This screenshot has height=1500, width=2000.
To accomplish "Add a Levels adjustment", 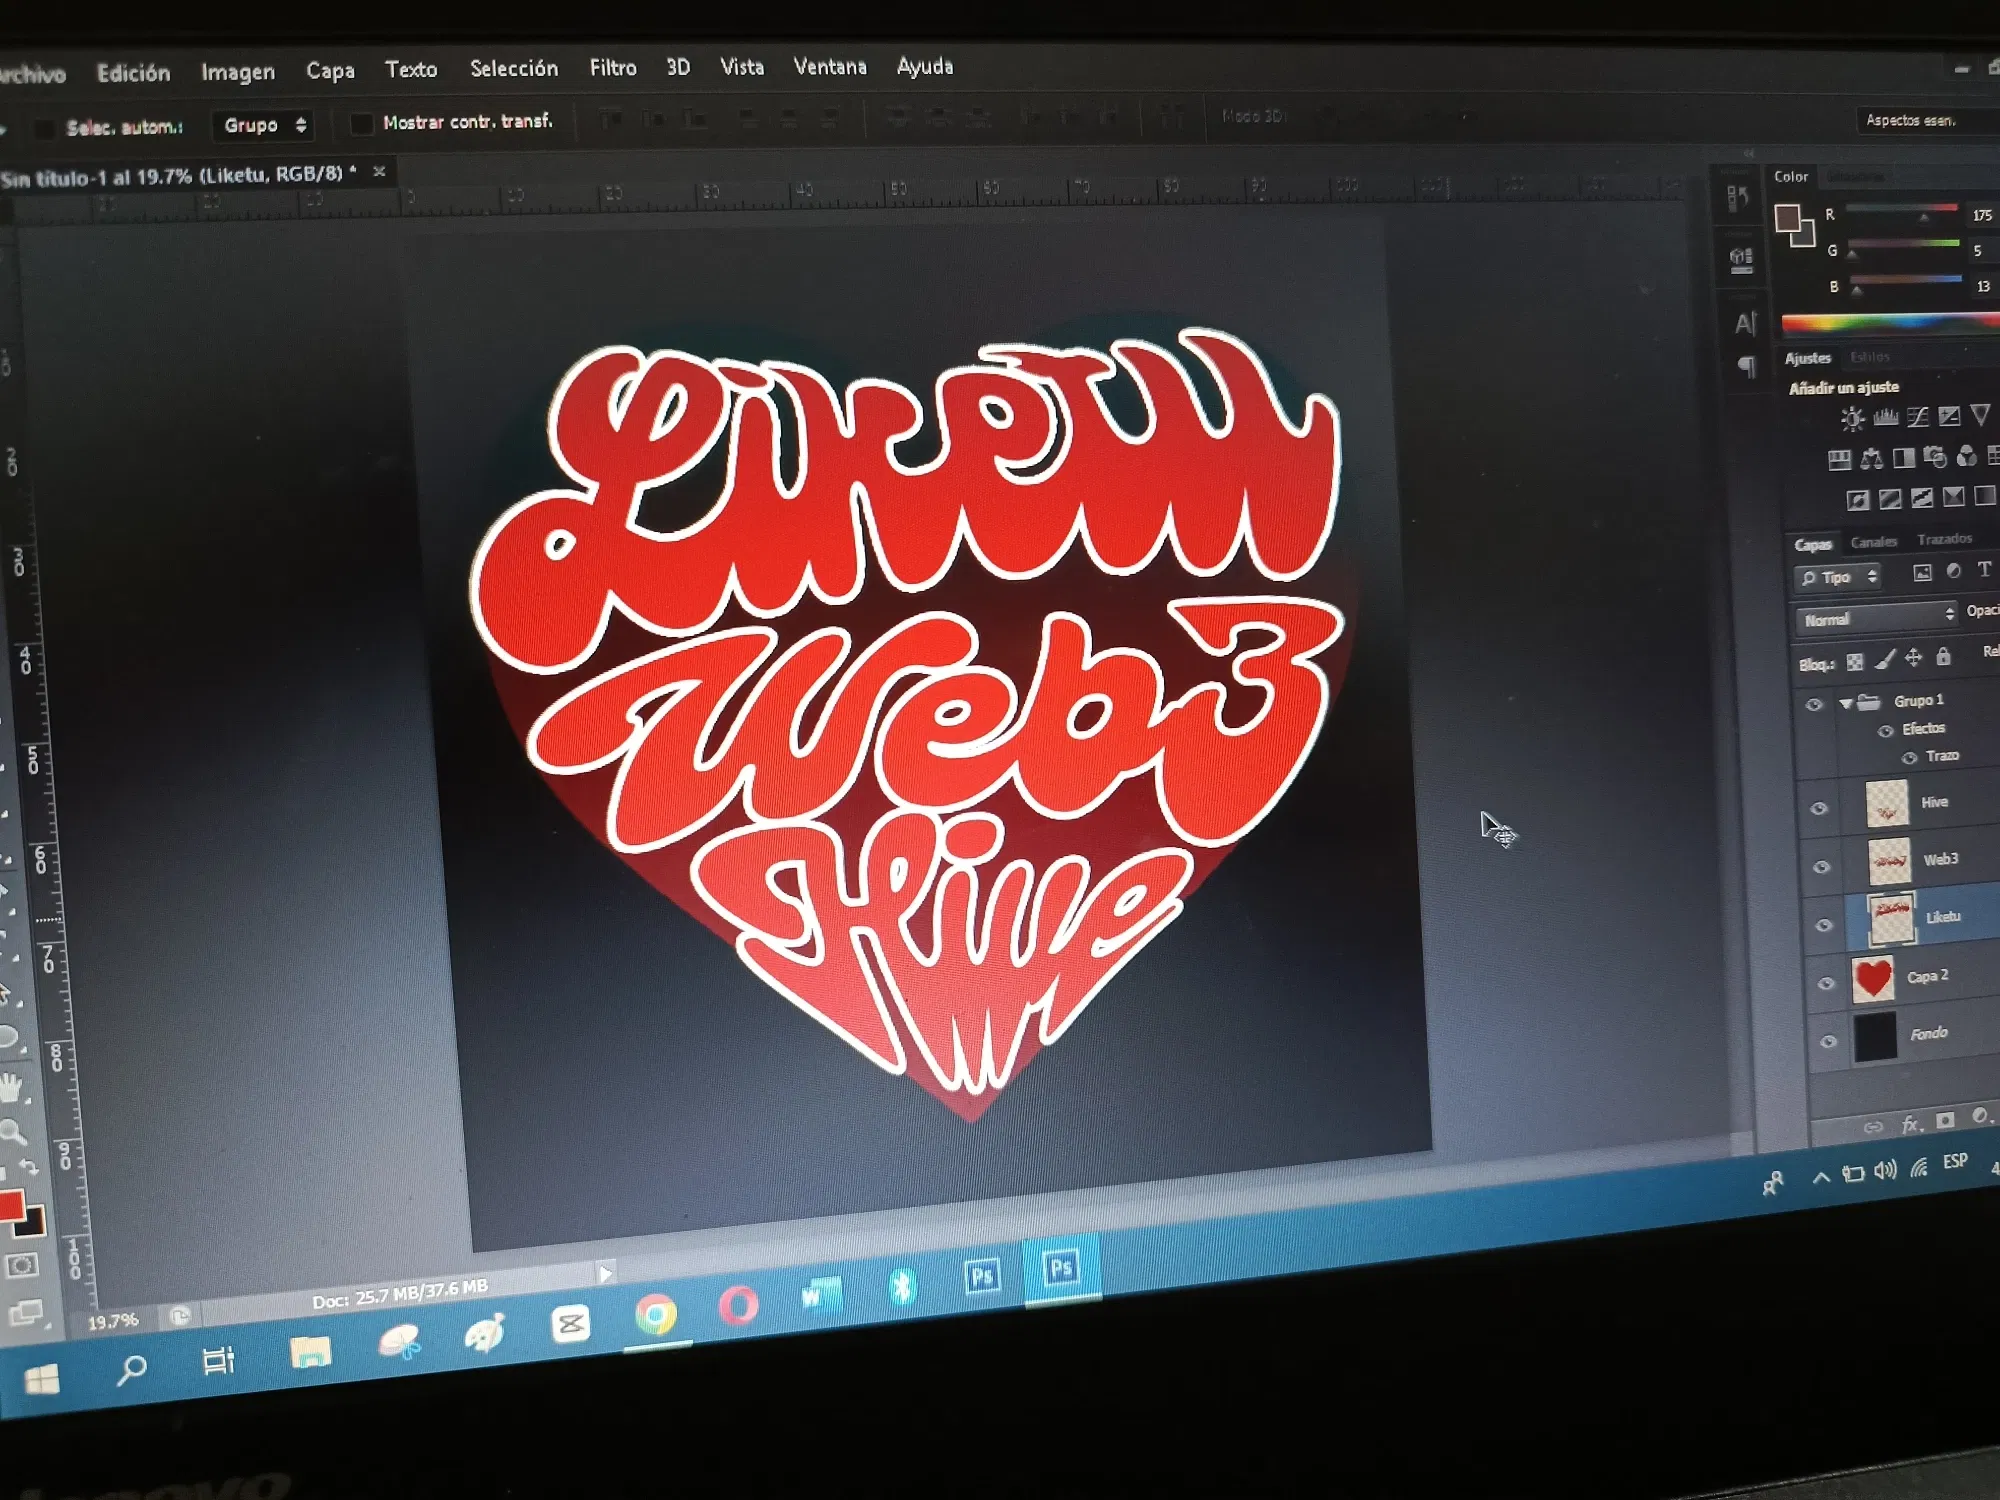I will (1885, 418).
